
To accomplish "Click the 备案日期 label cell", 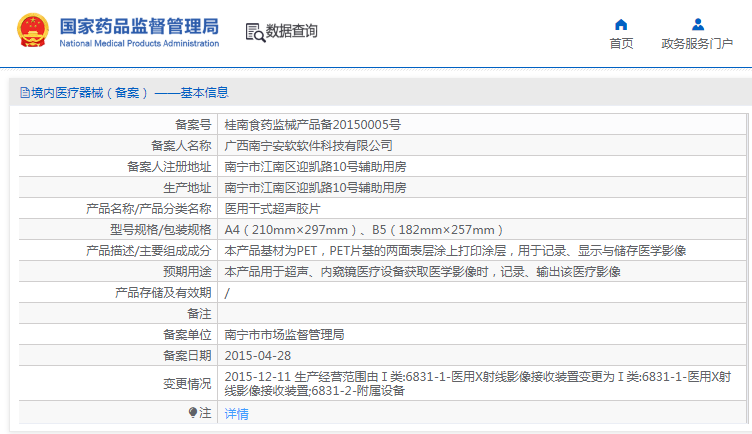I will (118, 356).
